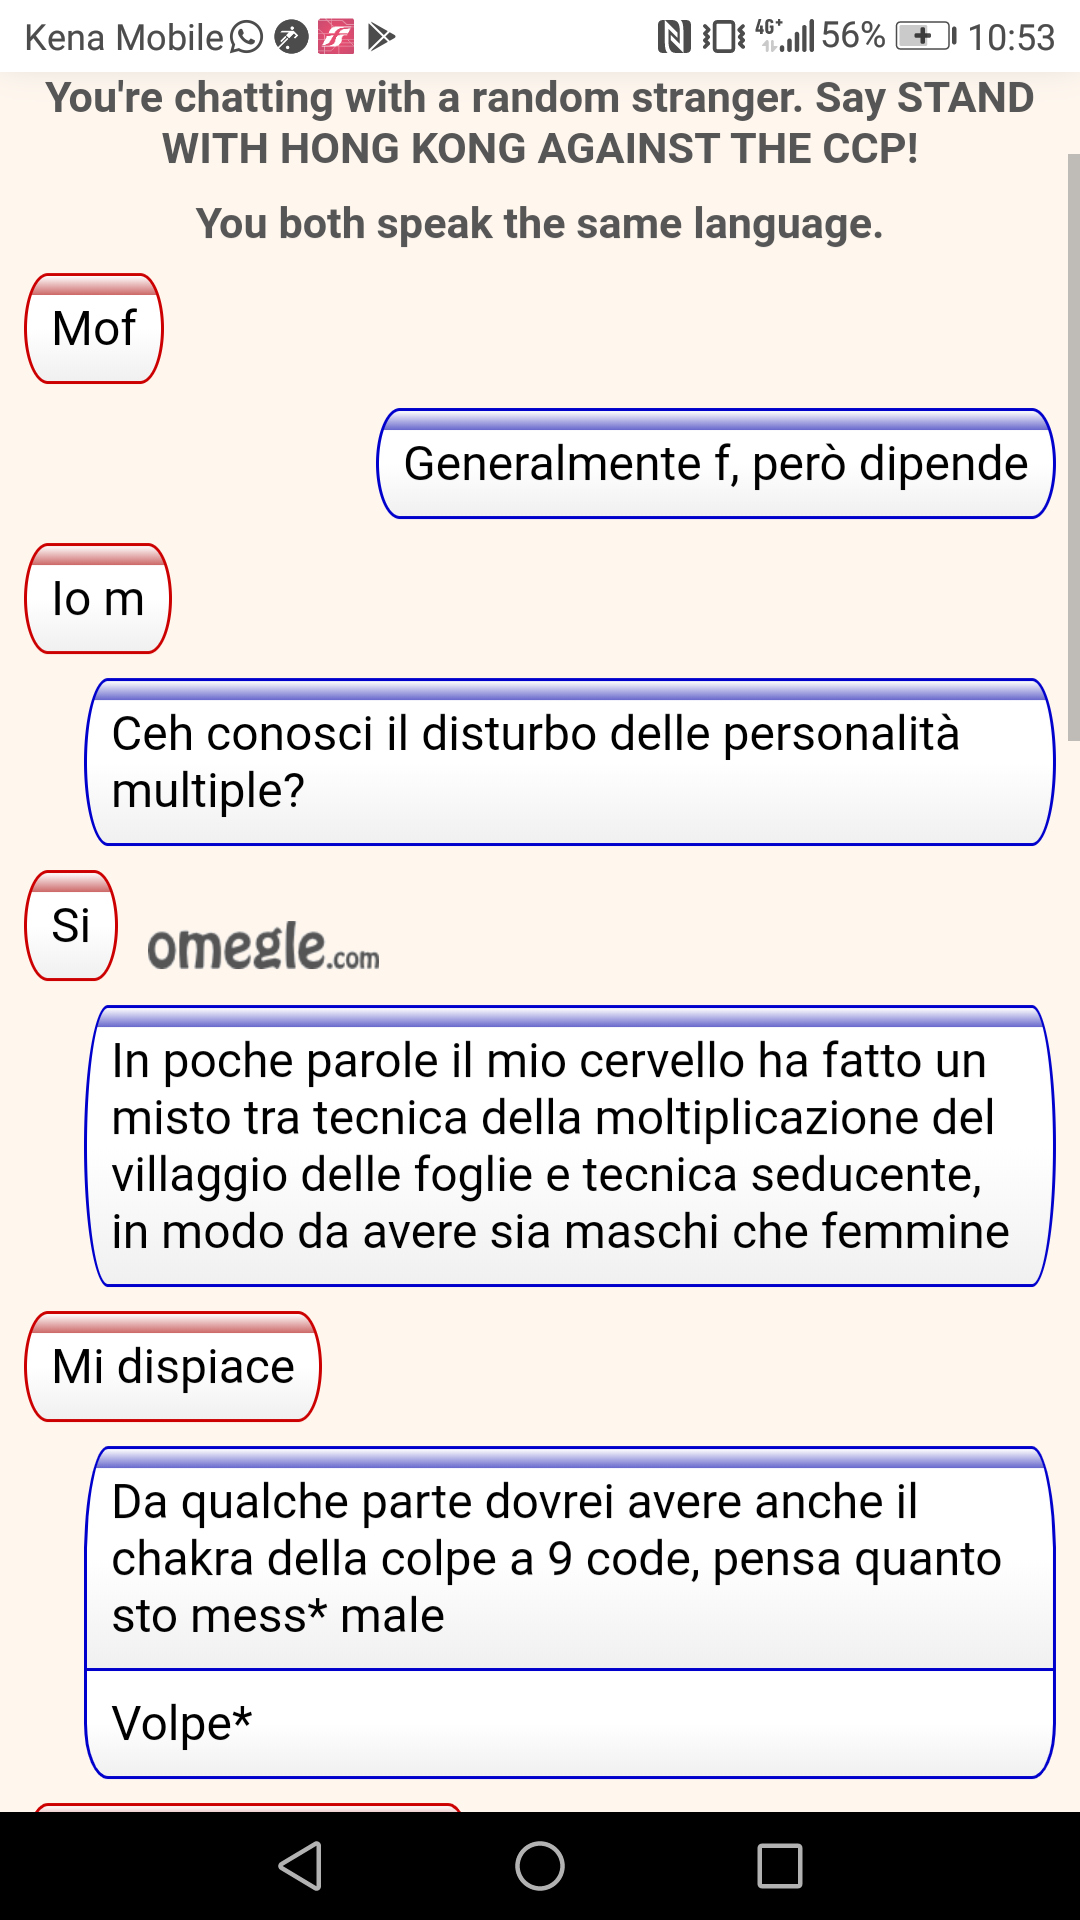Click the omegle.com logo watermark

tap(263, 946)
